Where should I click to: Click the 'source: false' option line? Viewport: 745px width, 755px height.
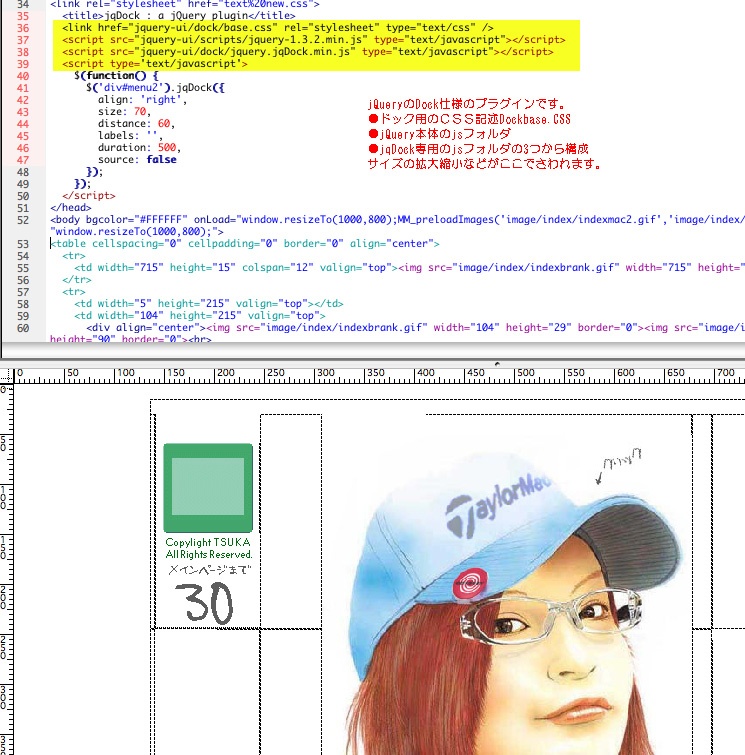[x=137, y=160]
